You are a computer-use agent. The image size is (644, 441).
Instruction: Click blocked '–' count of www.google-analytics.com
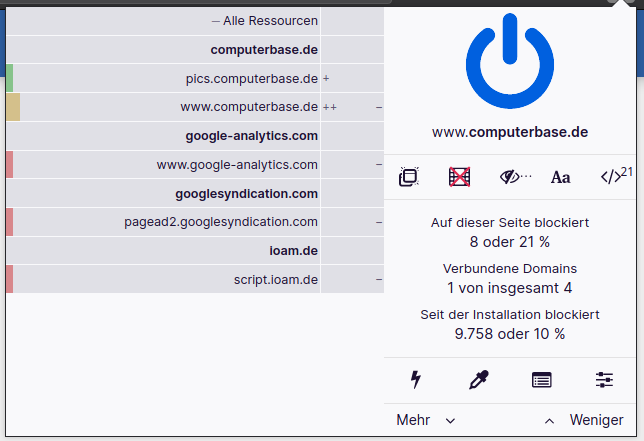click(379, 165)
